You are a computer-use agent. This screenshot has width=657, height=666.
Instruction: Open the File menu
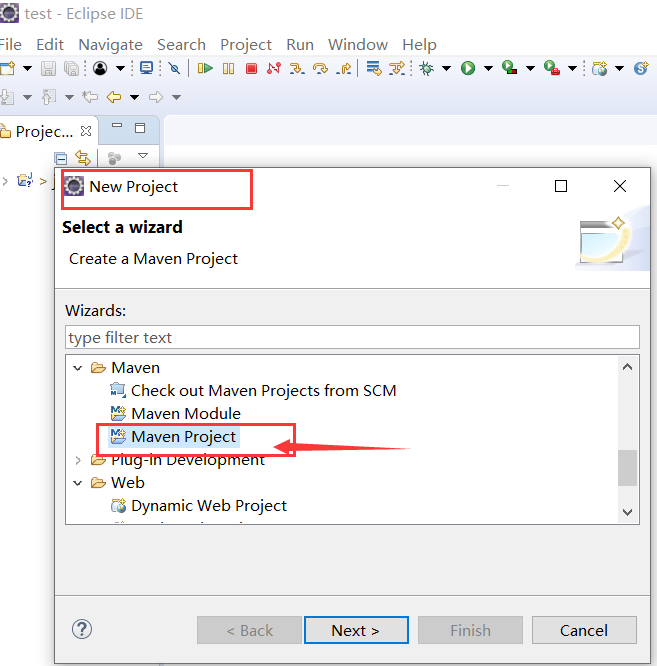[11, 45]
